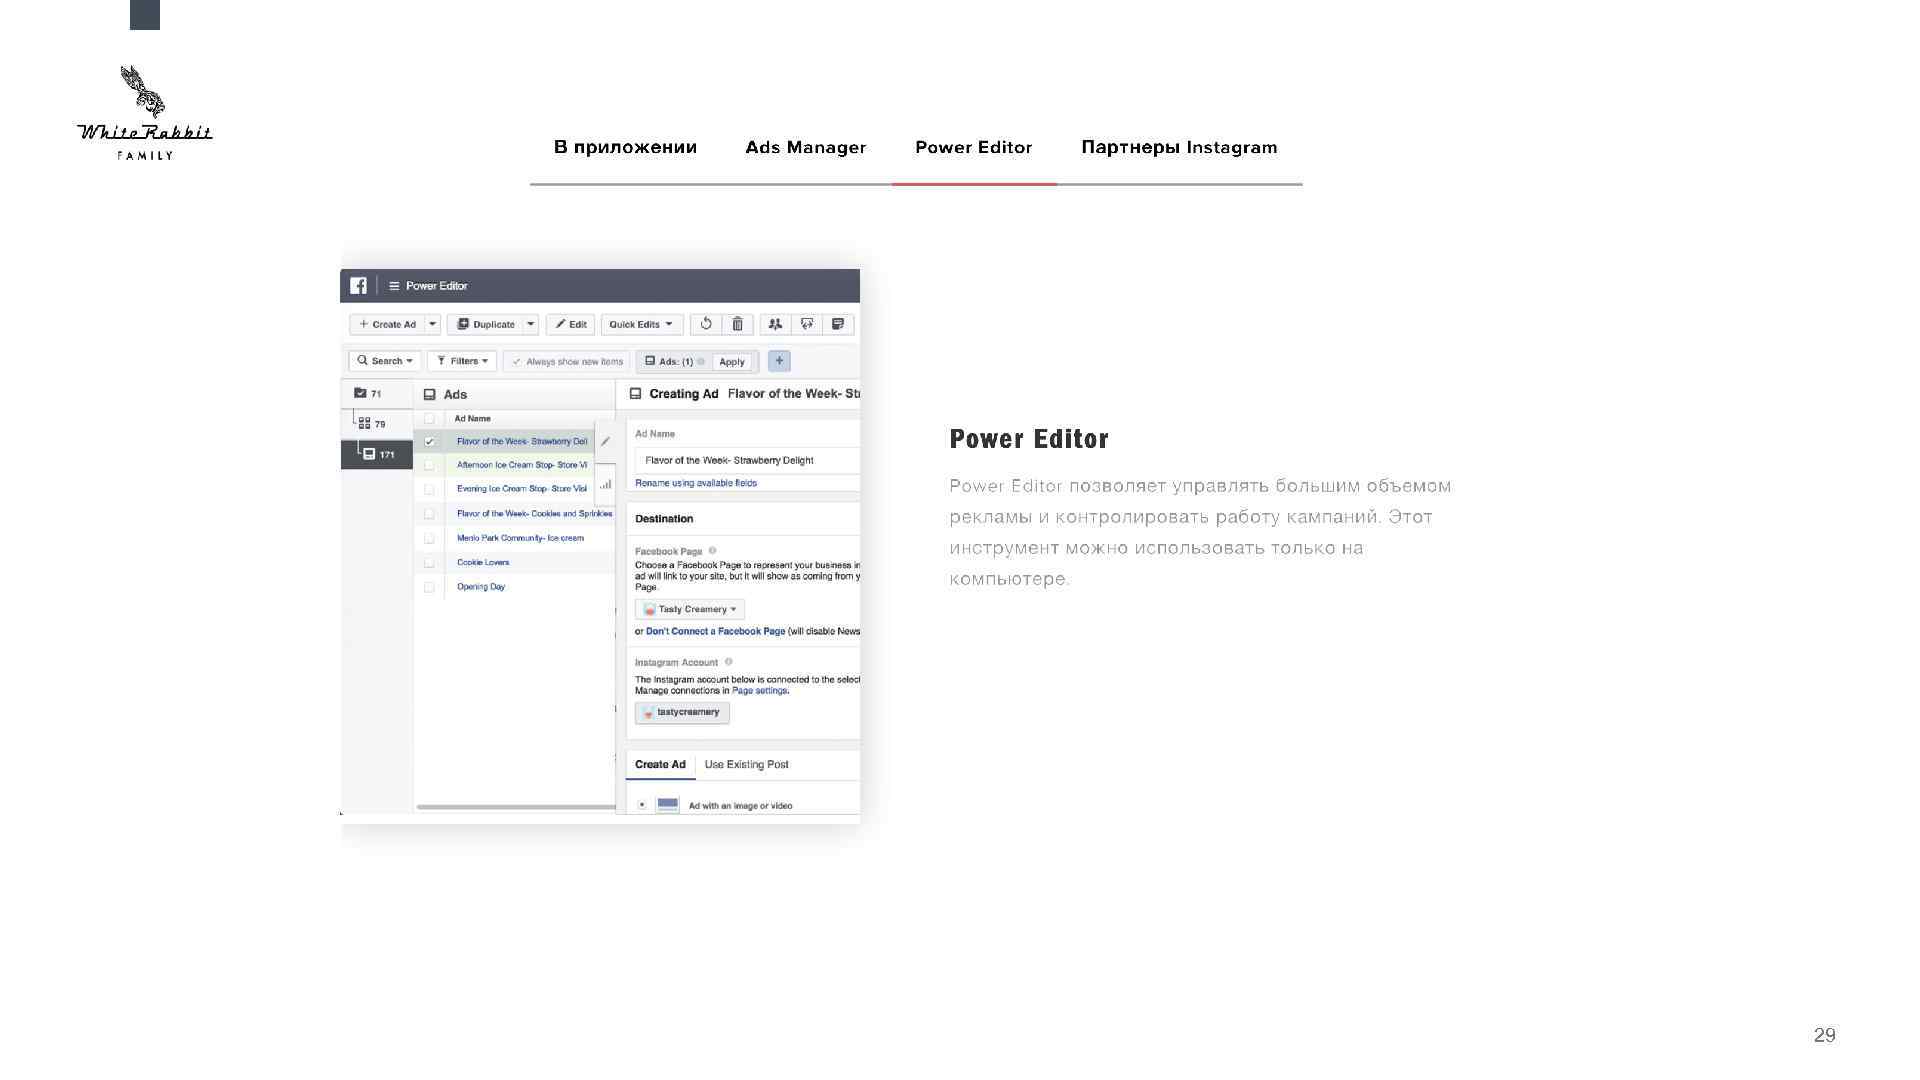Viewport: 1920px width, 1080px height.
Task: Select the ad sets level showing 79
Action: [x=373, y=424]
